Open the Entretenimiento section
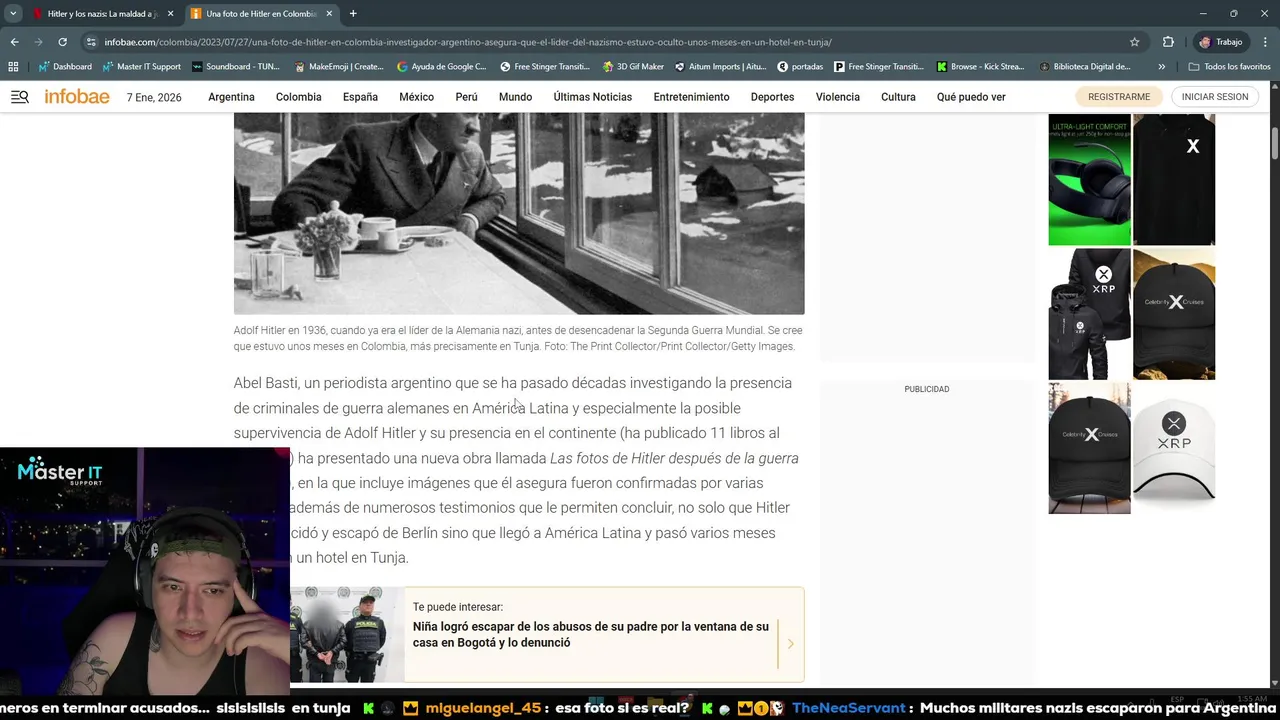 pyautogui.click(x=691, y=97)
